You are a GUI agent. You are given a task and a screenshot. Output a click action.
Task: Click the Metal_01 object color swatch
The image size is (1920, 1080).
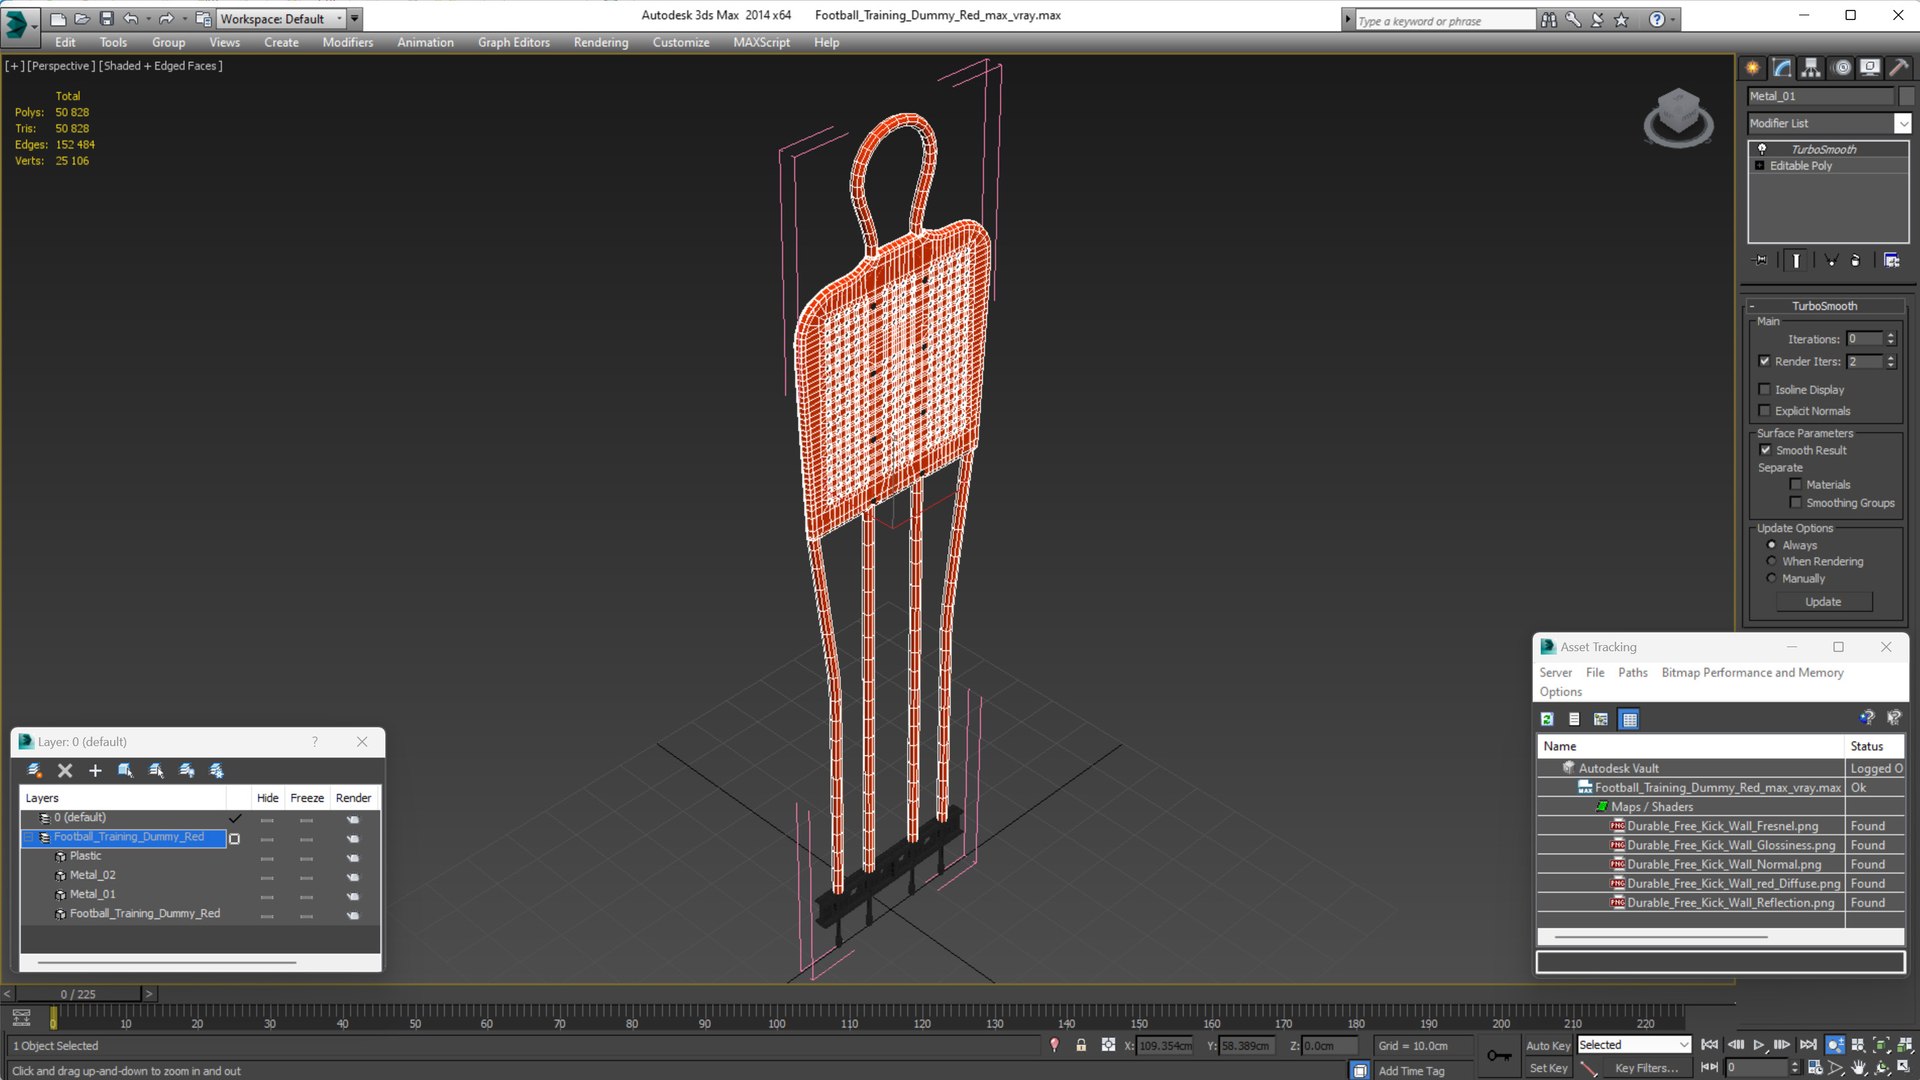(1907, 96)
